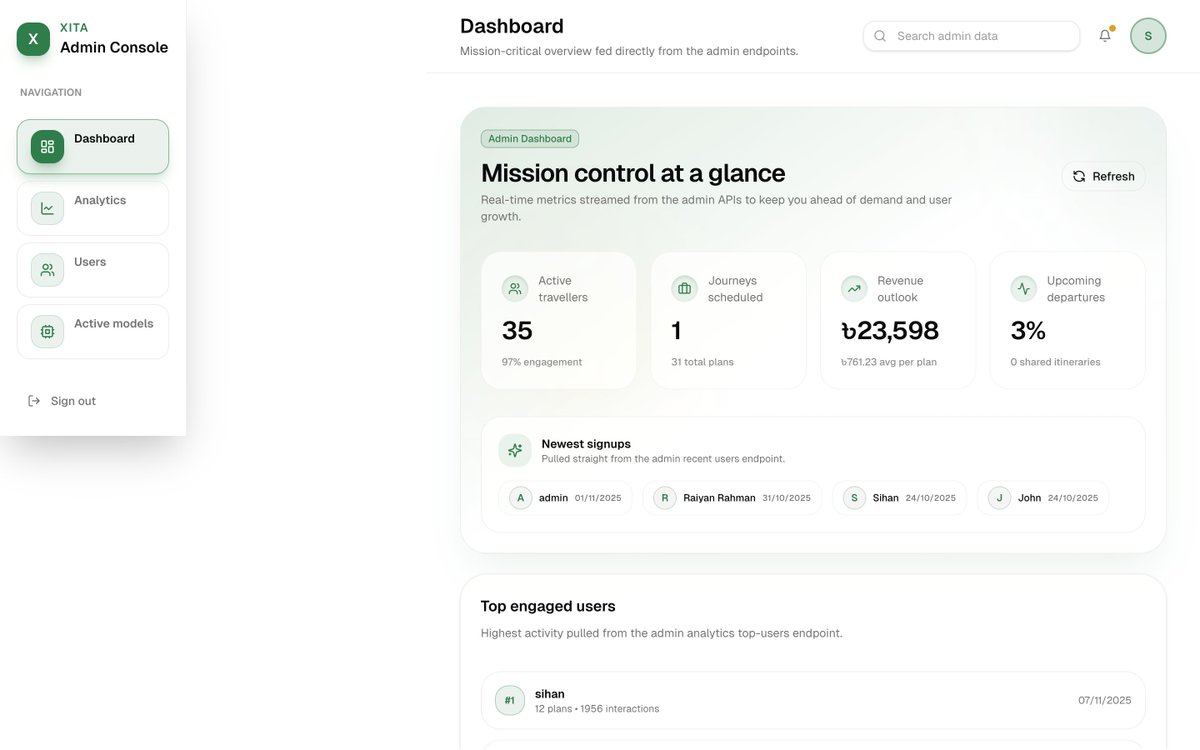Click the Upcoming departures value 3%
Screen dimensions: 1200x750
click(x=1028, y=331)
